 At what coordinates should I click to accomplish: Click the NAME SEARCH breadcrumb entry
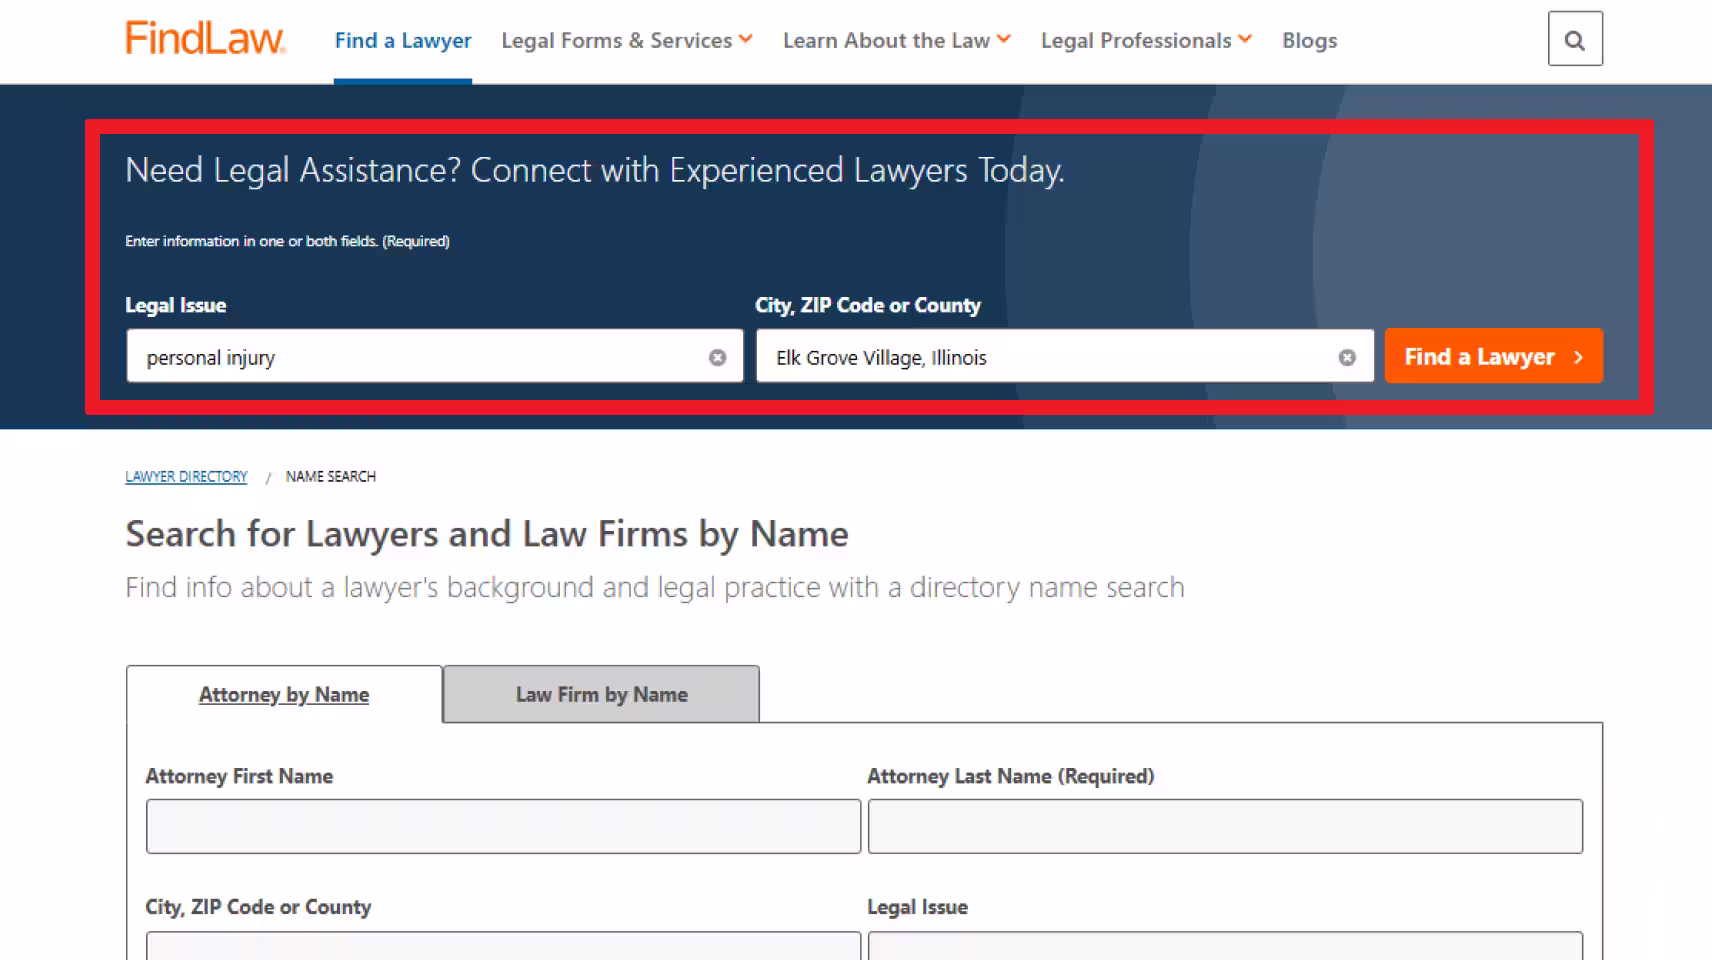[x=330, y=476]
